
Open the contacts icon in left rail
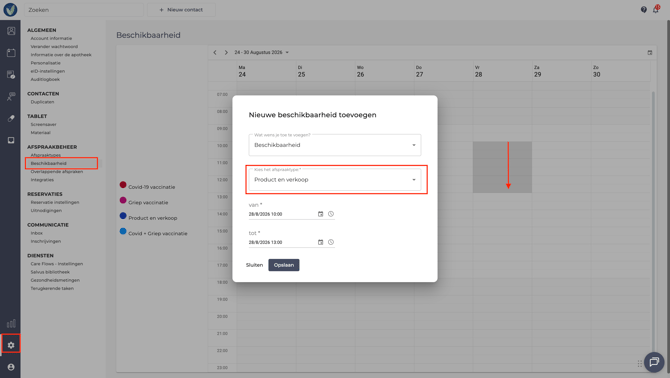point(11,31)
